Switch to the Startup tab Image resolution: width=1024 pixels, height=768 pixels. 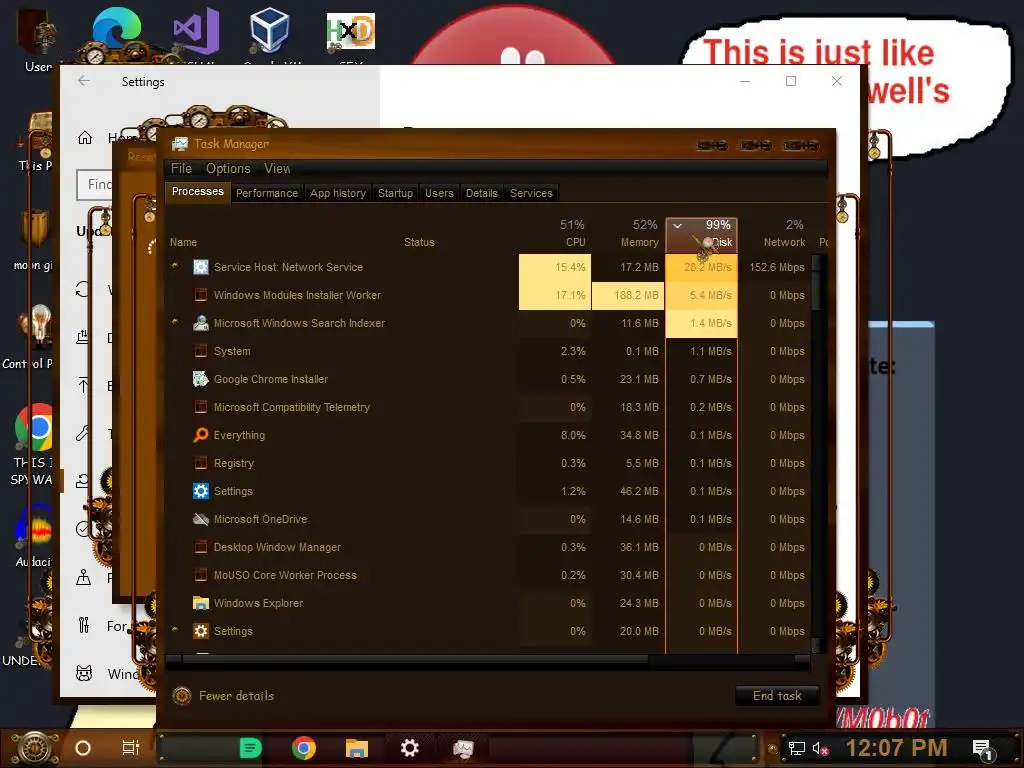[395, 193]
